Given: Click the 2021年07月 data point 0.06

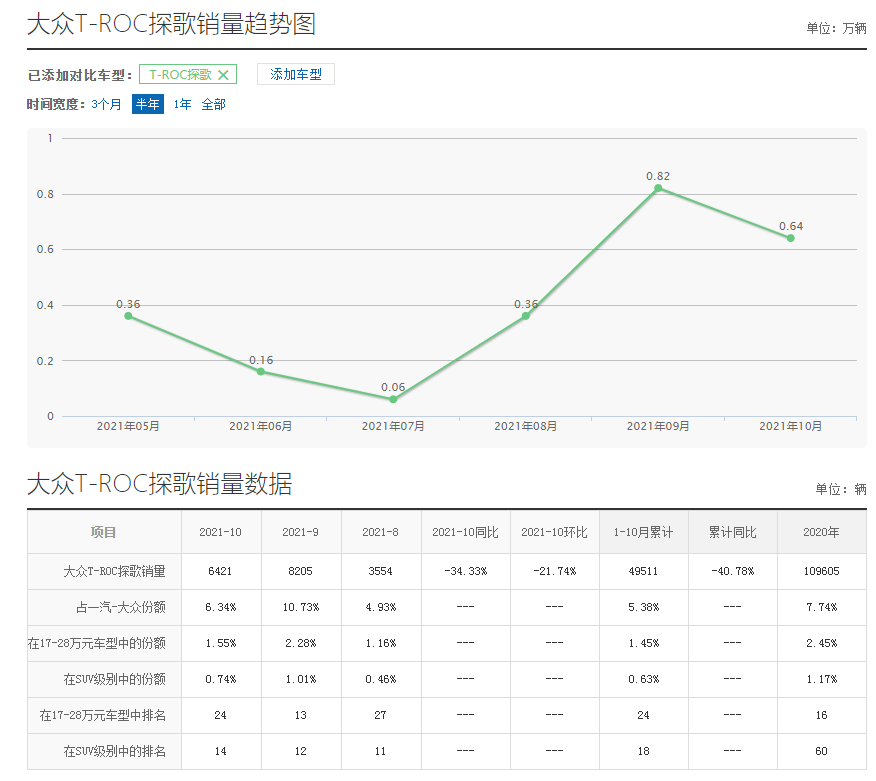Looking at the screenshot, I should point(393,399).
